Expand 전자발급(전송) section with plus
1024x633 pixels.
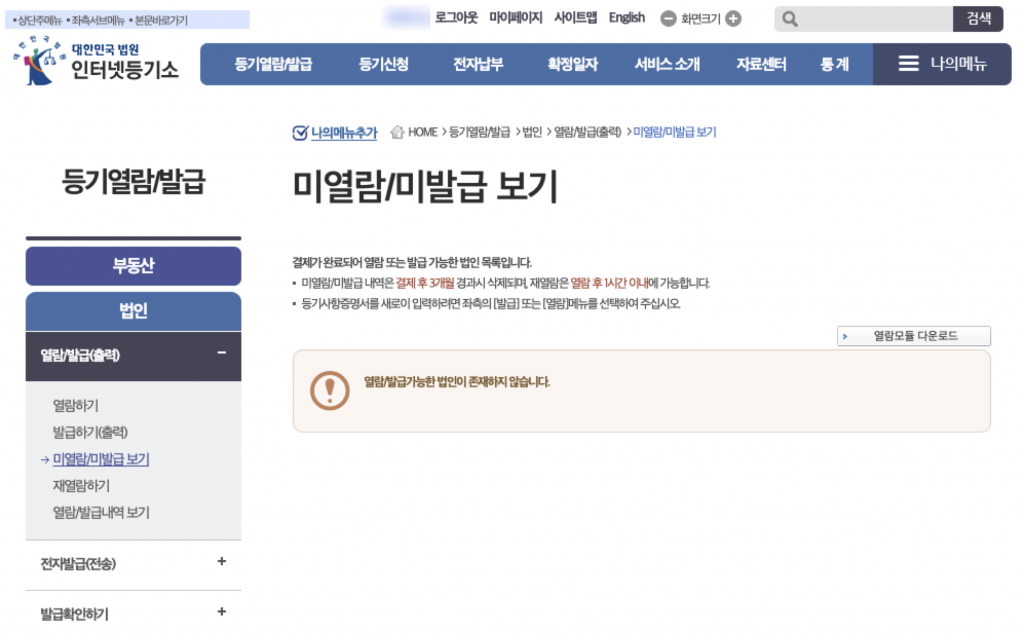(x=222, y=561)
